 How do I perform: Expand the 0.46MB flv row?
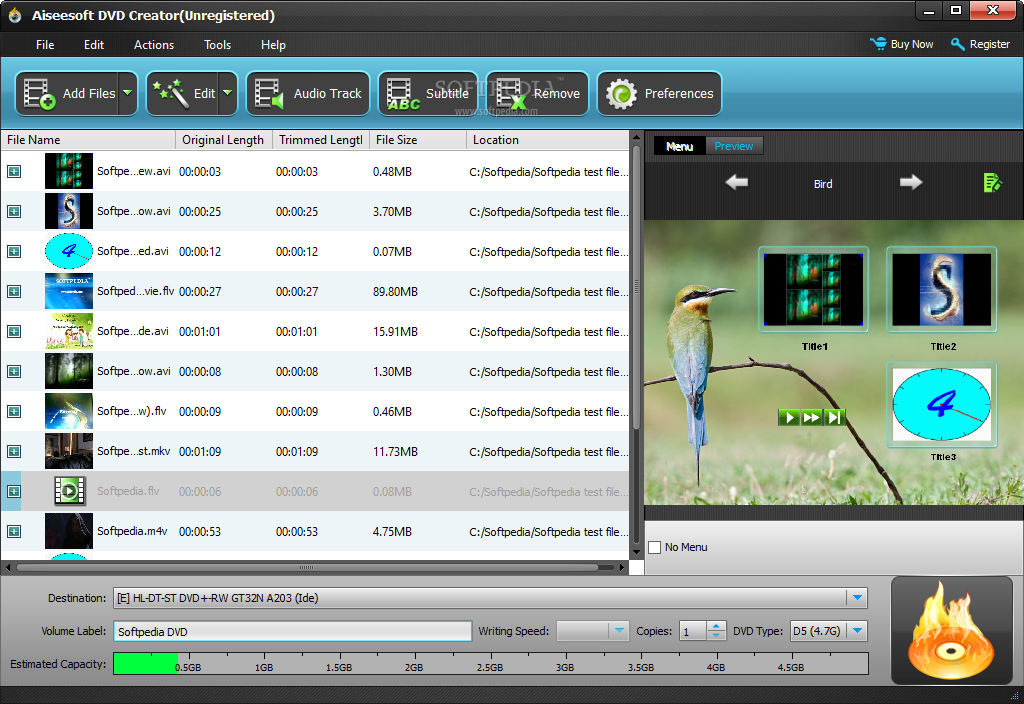(x=14, y=411)
